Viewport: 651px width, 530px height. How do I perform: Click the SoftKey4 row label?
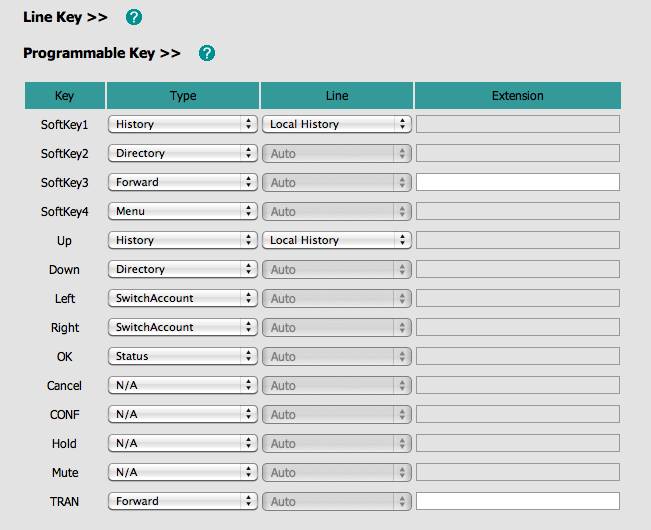pyautogui.click(x=64, y=212)
